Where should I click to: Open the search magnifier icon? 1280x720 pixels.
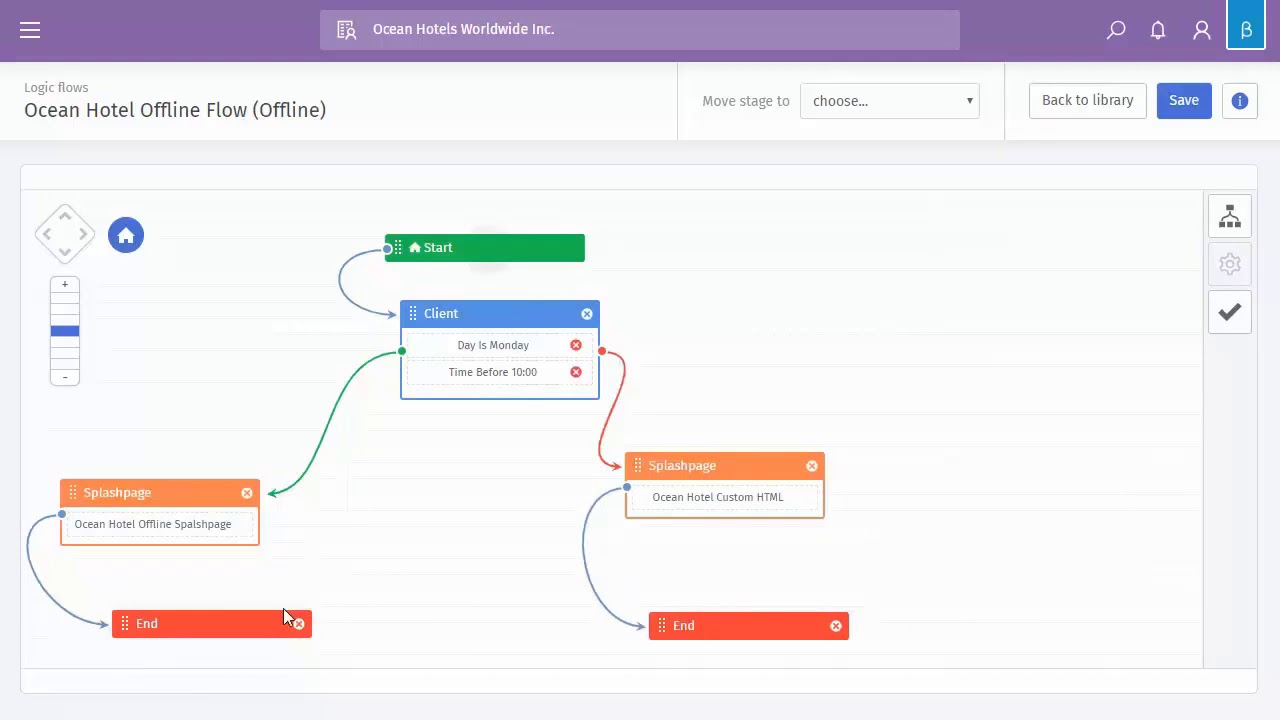1116,30
